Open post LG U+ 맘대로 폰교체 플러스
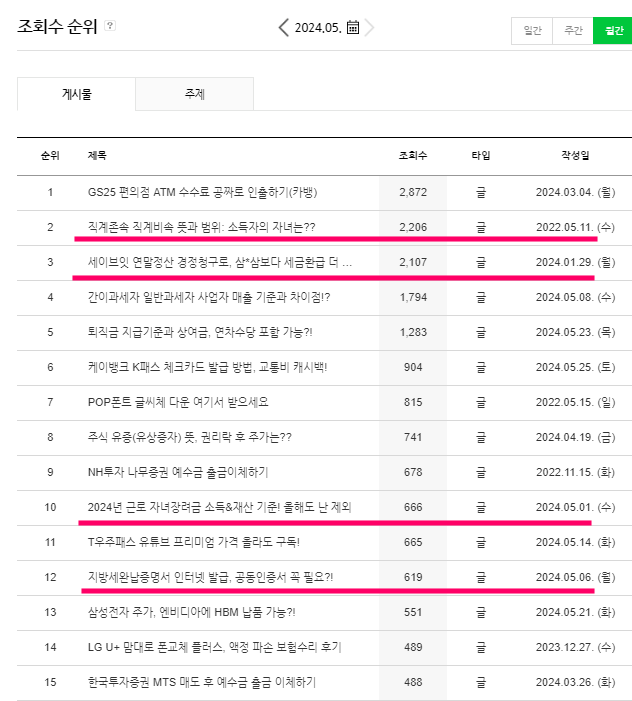632x701 pixels. (215, 647)
